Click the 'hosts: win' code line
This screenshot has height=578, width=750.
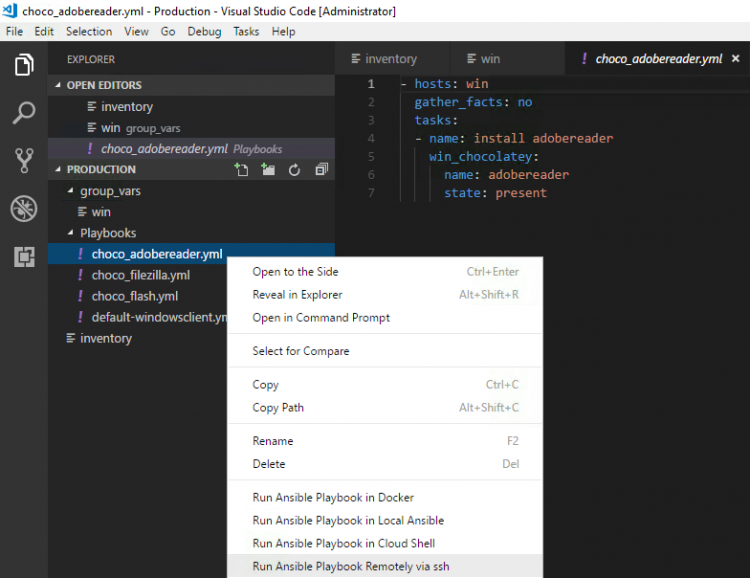(445, 84)
